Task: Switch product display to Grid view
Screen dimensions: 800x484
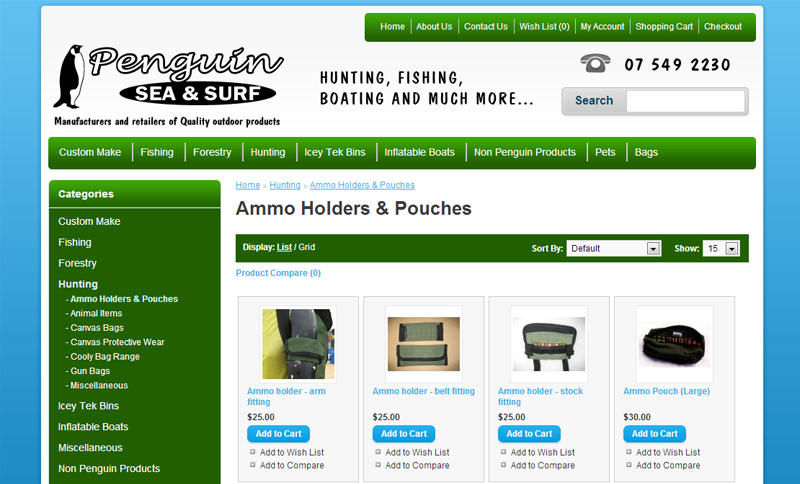Action: 307,247
